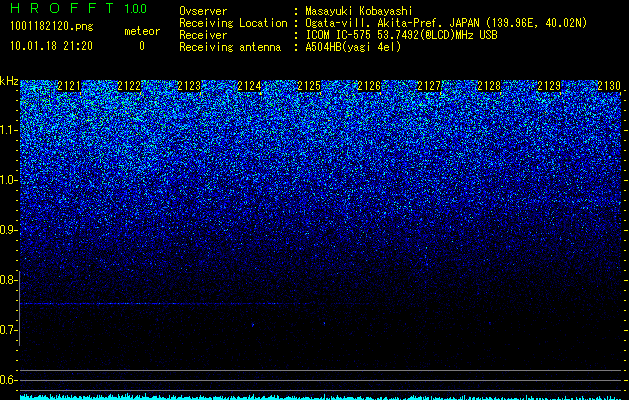Click the 1.1 kHz axis label
The image size is (629, 400).
pyautogui.click(x=9, y=130)
